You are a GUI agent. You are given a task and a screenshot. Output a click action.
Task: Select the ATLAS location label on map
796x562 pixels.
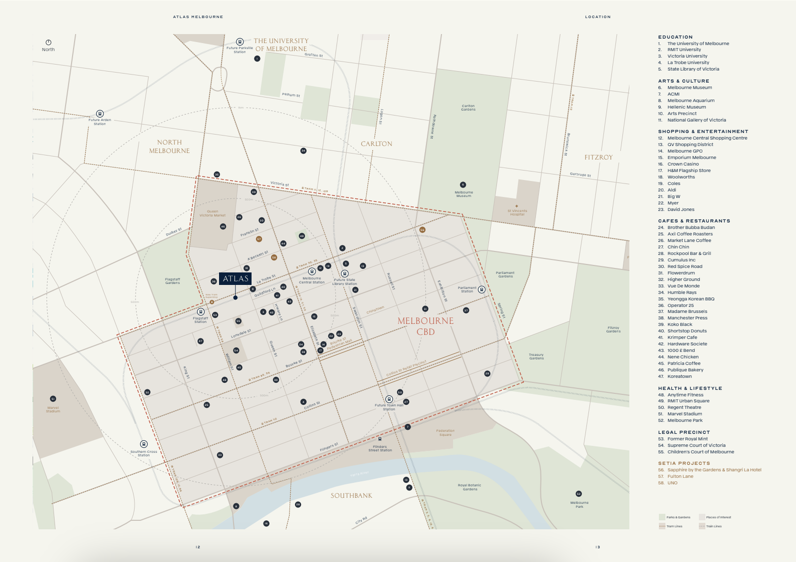click(x=235, y=279)
